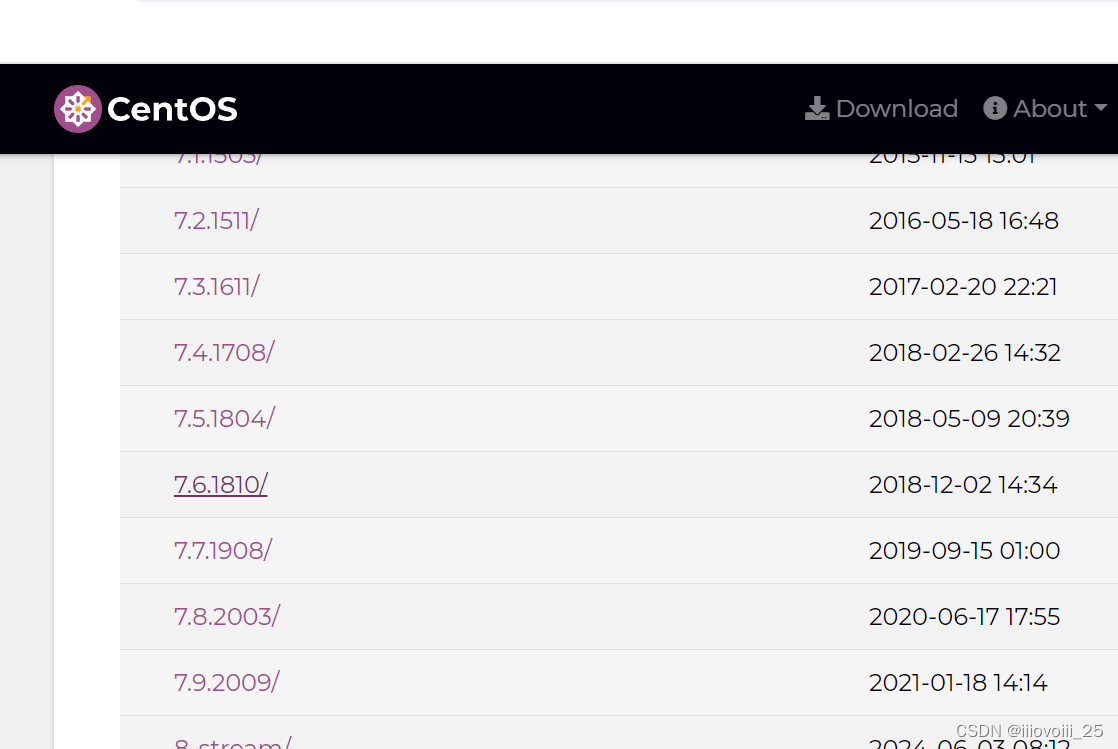The image size is (1118, 749).
Task: Click the 2019-09-15 01:00 date cell
Action: (964, 551)
